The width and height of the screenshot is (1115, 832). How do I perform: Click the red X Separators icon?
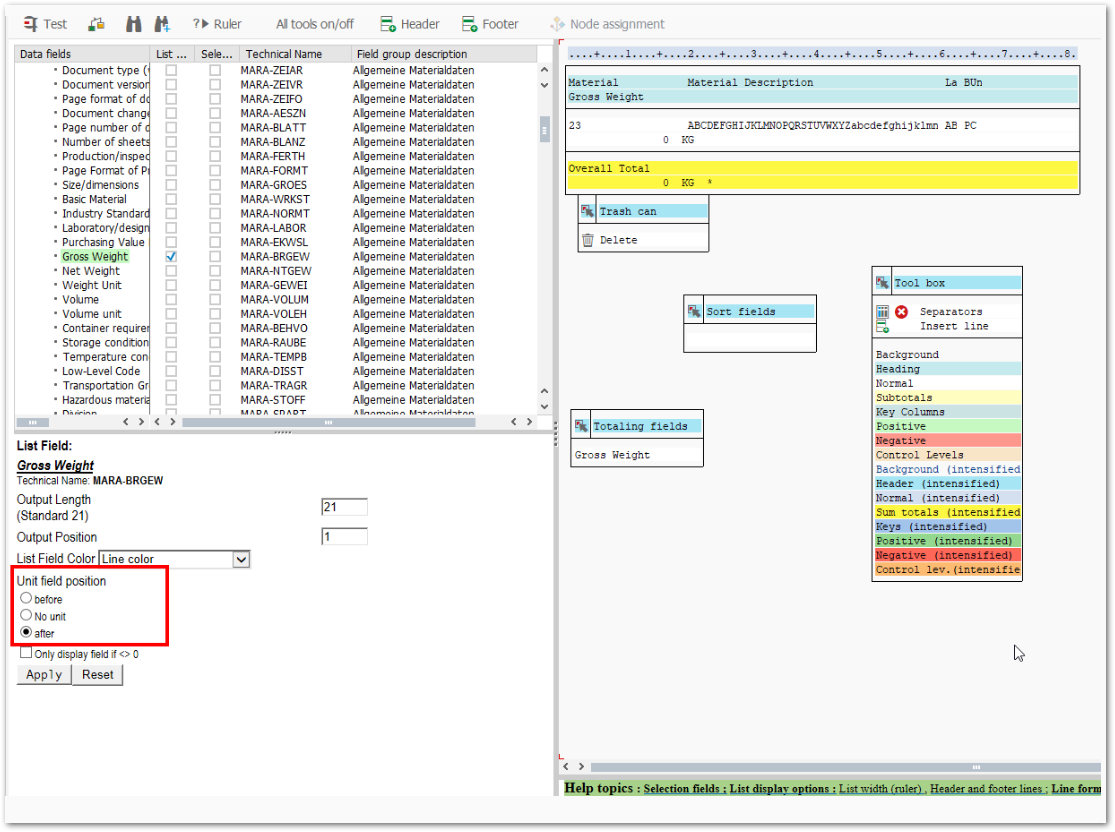[x=901, y=312]
